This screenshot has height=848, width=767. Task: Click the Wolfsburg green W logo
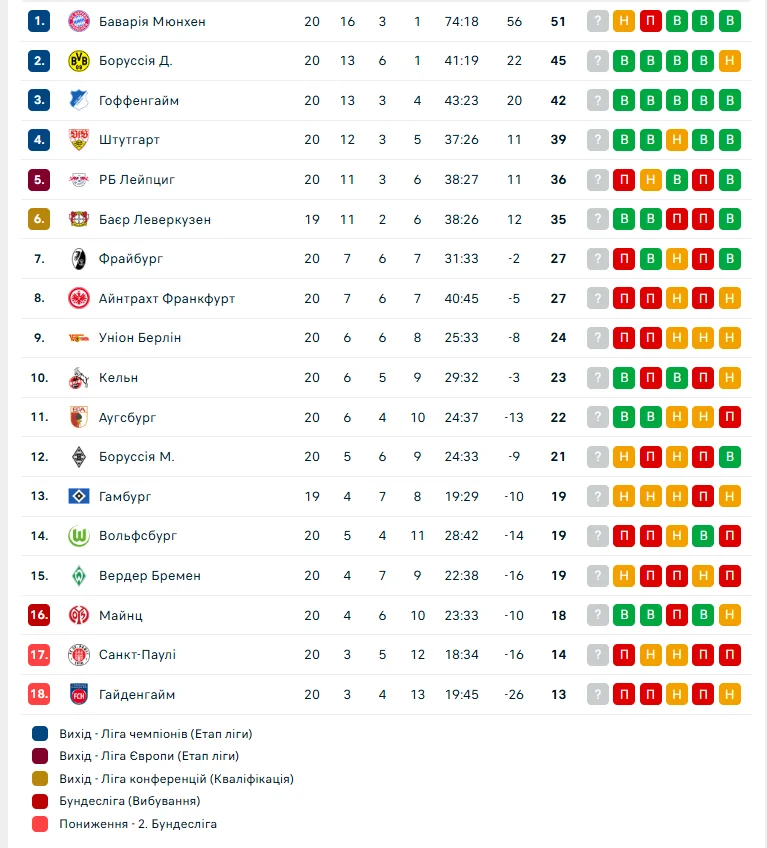(79, 536)
